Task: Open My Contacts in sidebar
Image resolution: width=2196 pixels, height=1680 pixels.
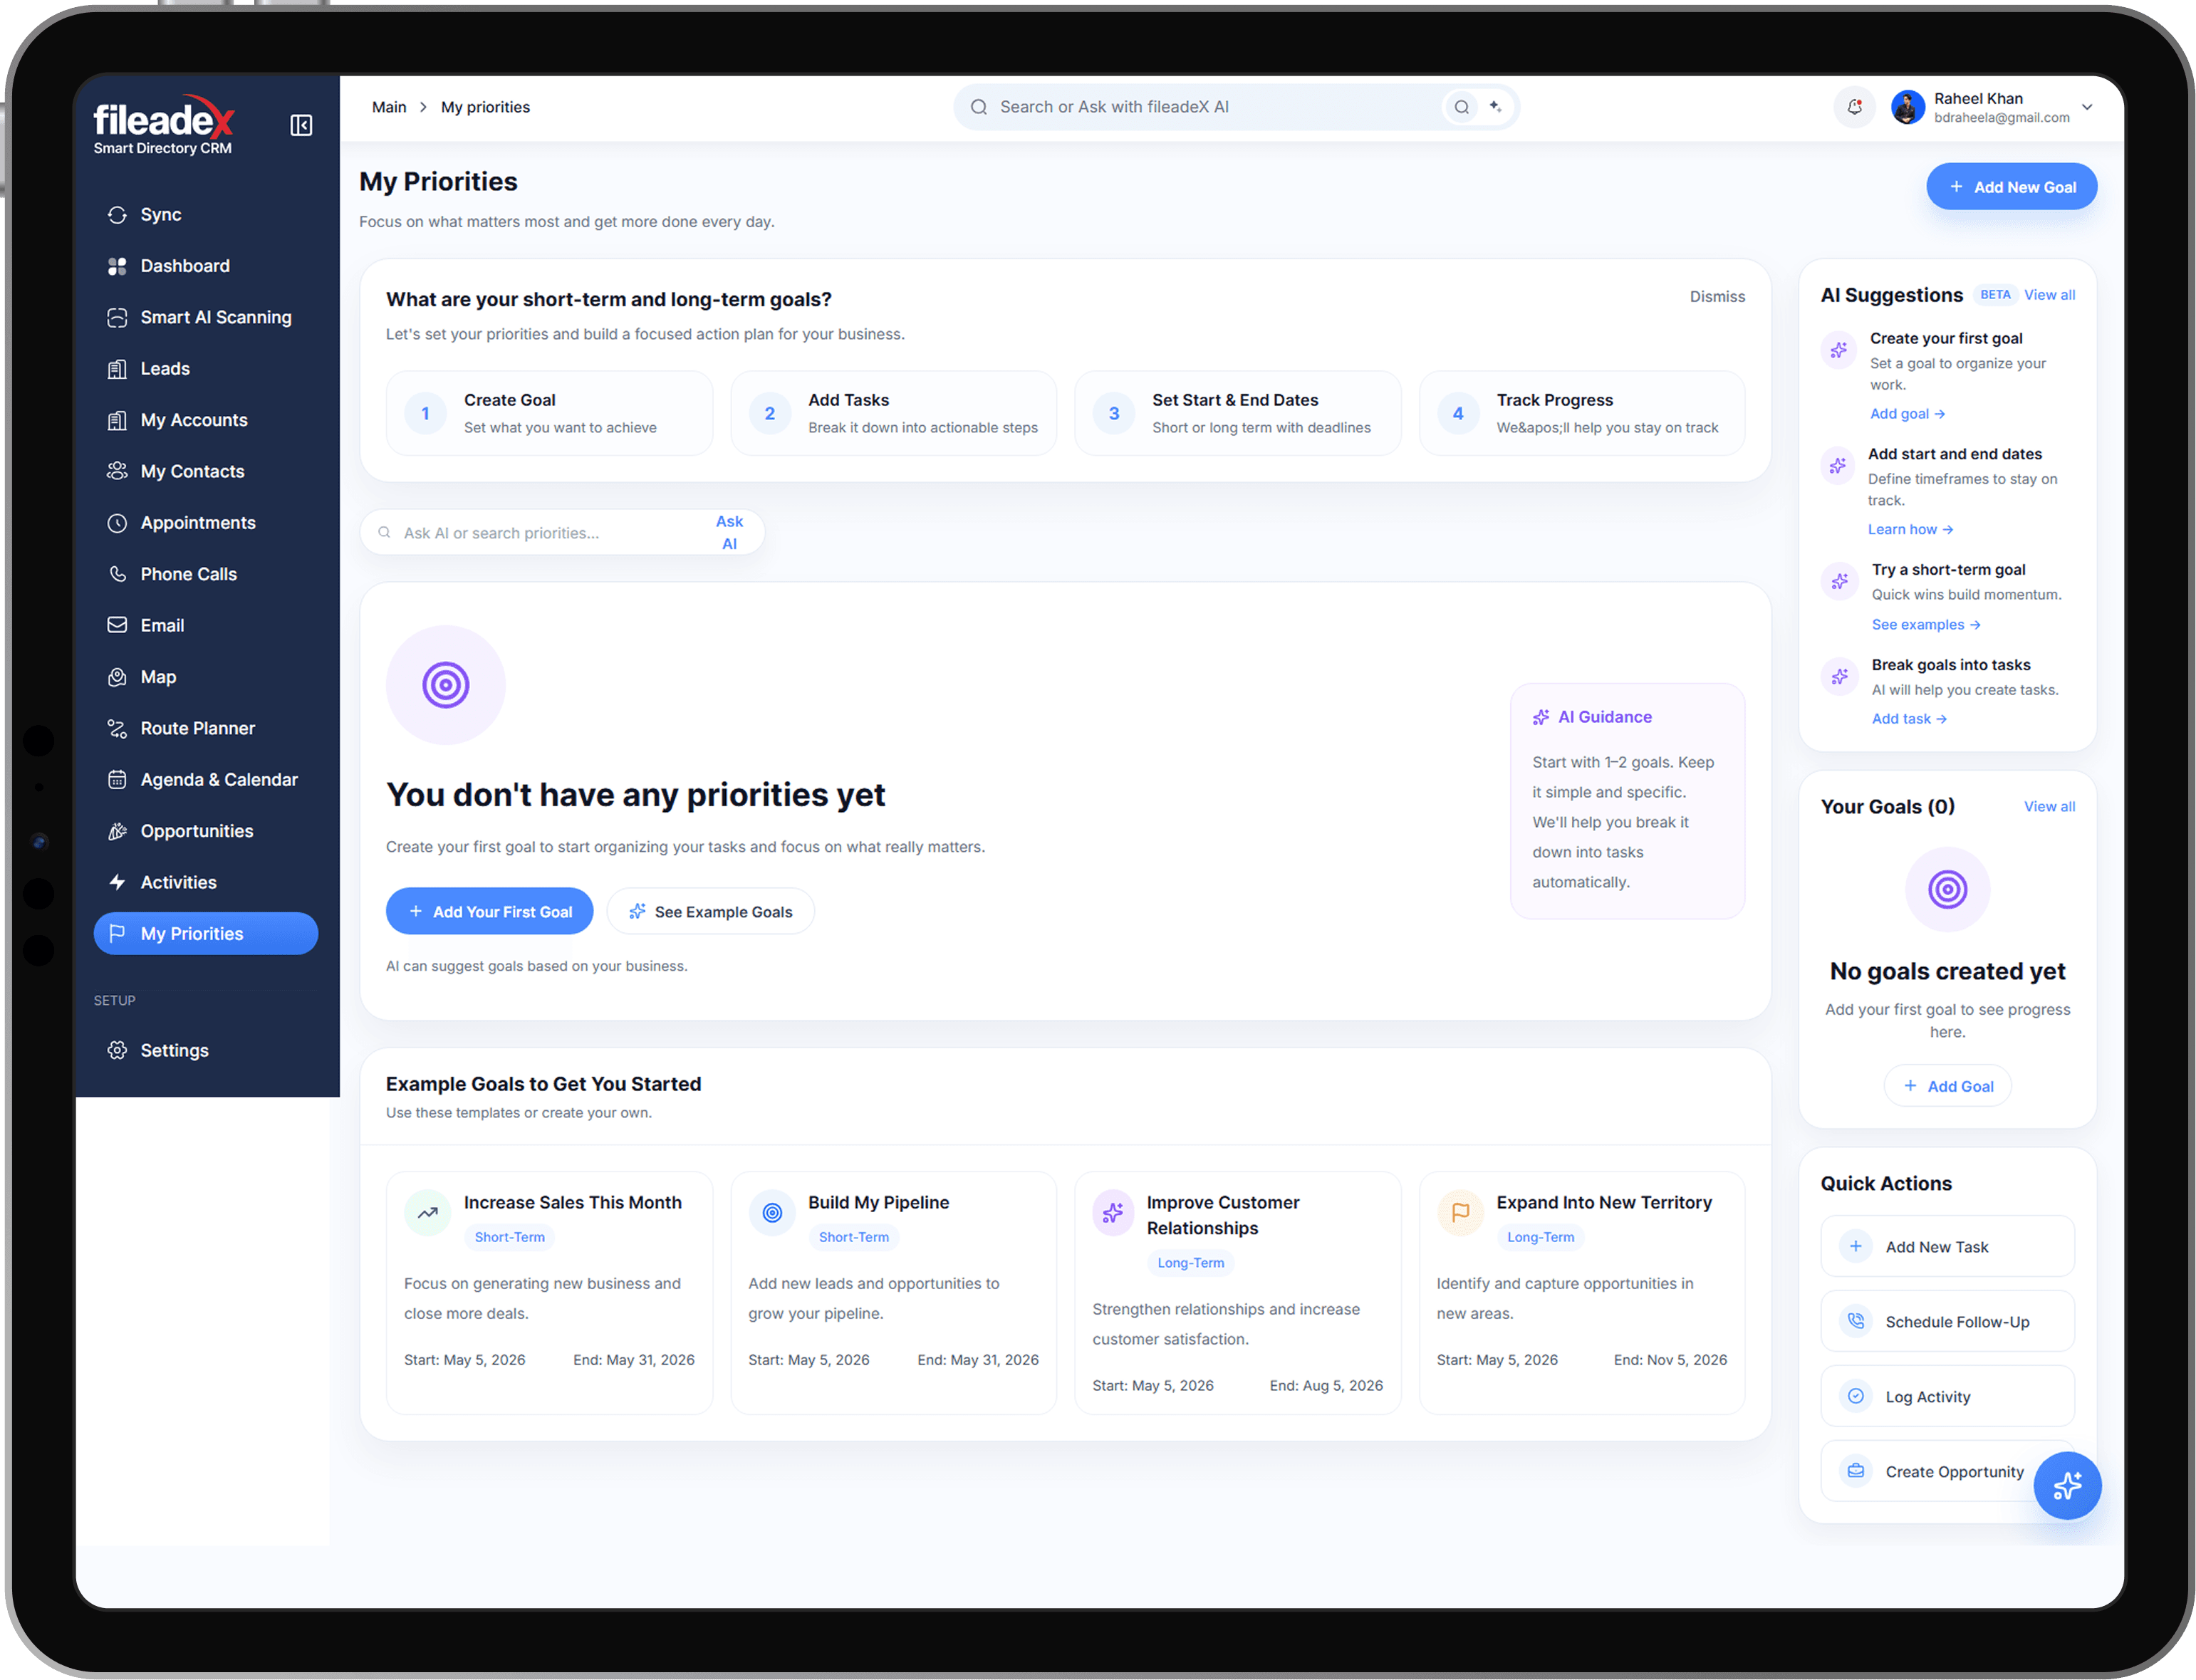Action: [x=205, y=471]
